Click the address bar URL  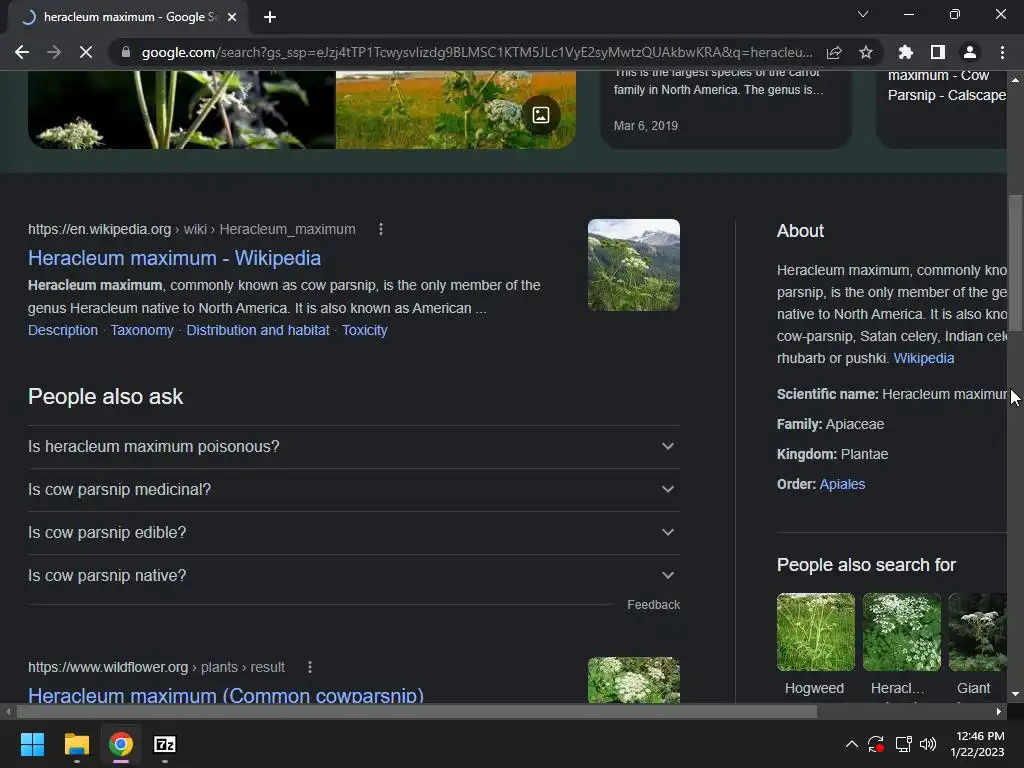click(477, 52)
